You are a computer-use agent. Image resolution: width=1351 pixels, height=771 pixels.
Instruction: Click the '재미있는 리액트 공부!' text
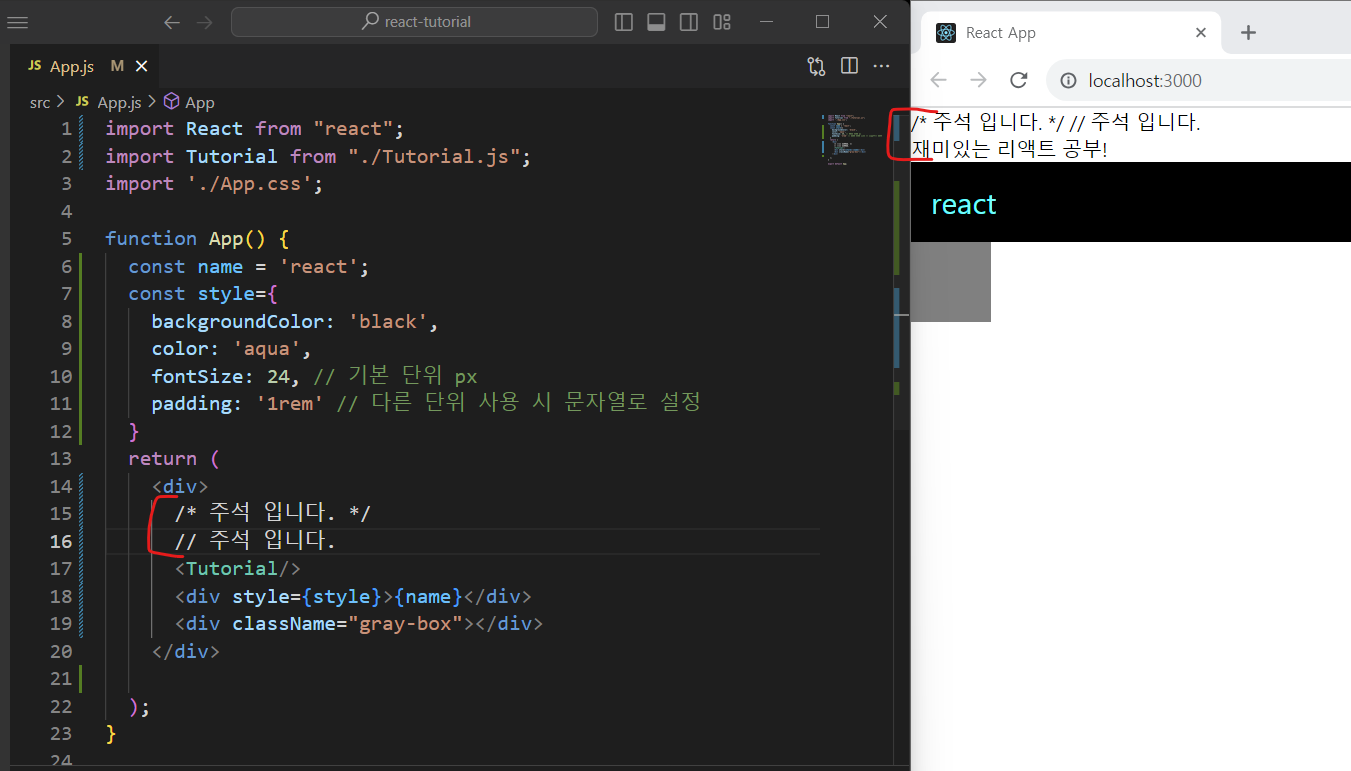(x=1009, y=150)
